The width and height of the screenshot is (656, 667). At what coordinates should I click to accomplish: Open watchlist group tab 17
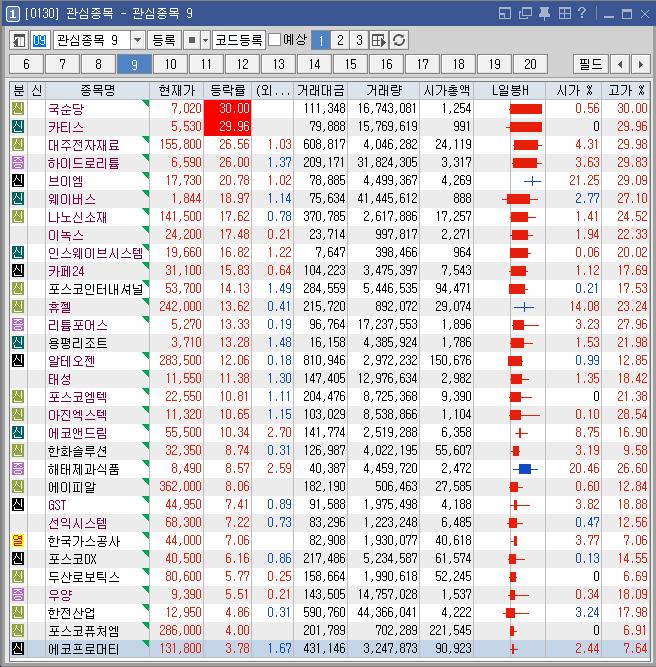(x=422, y=64)
